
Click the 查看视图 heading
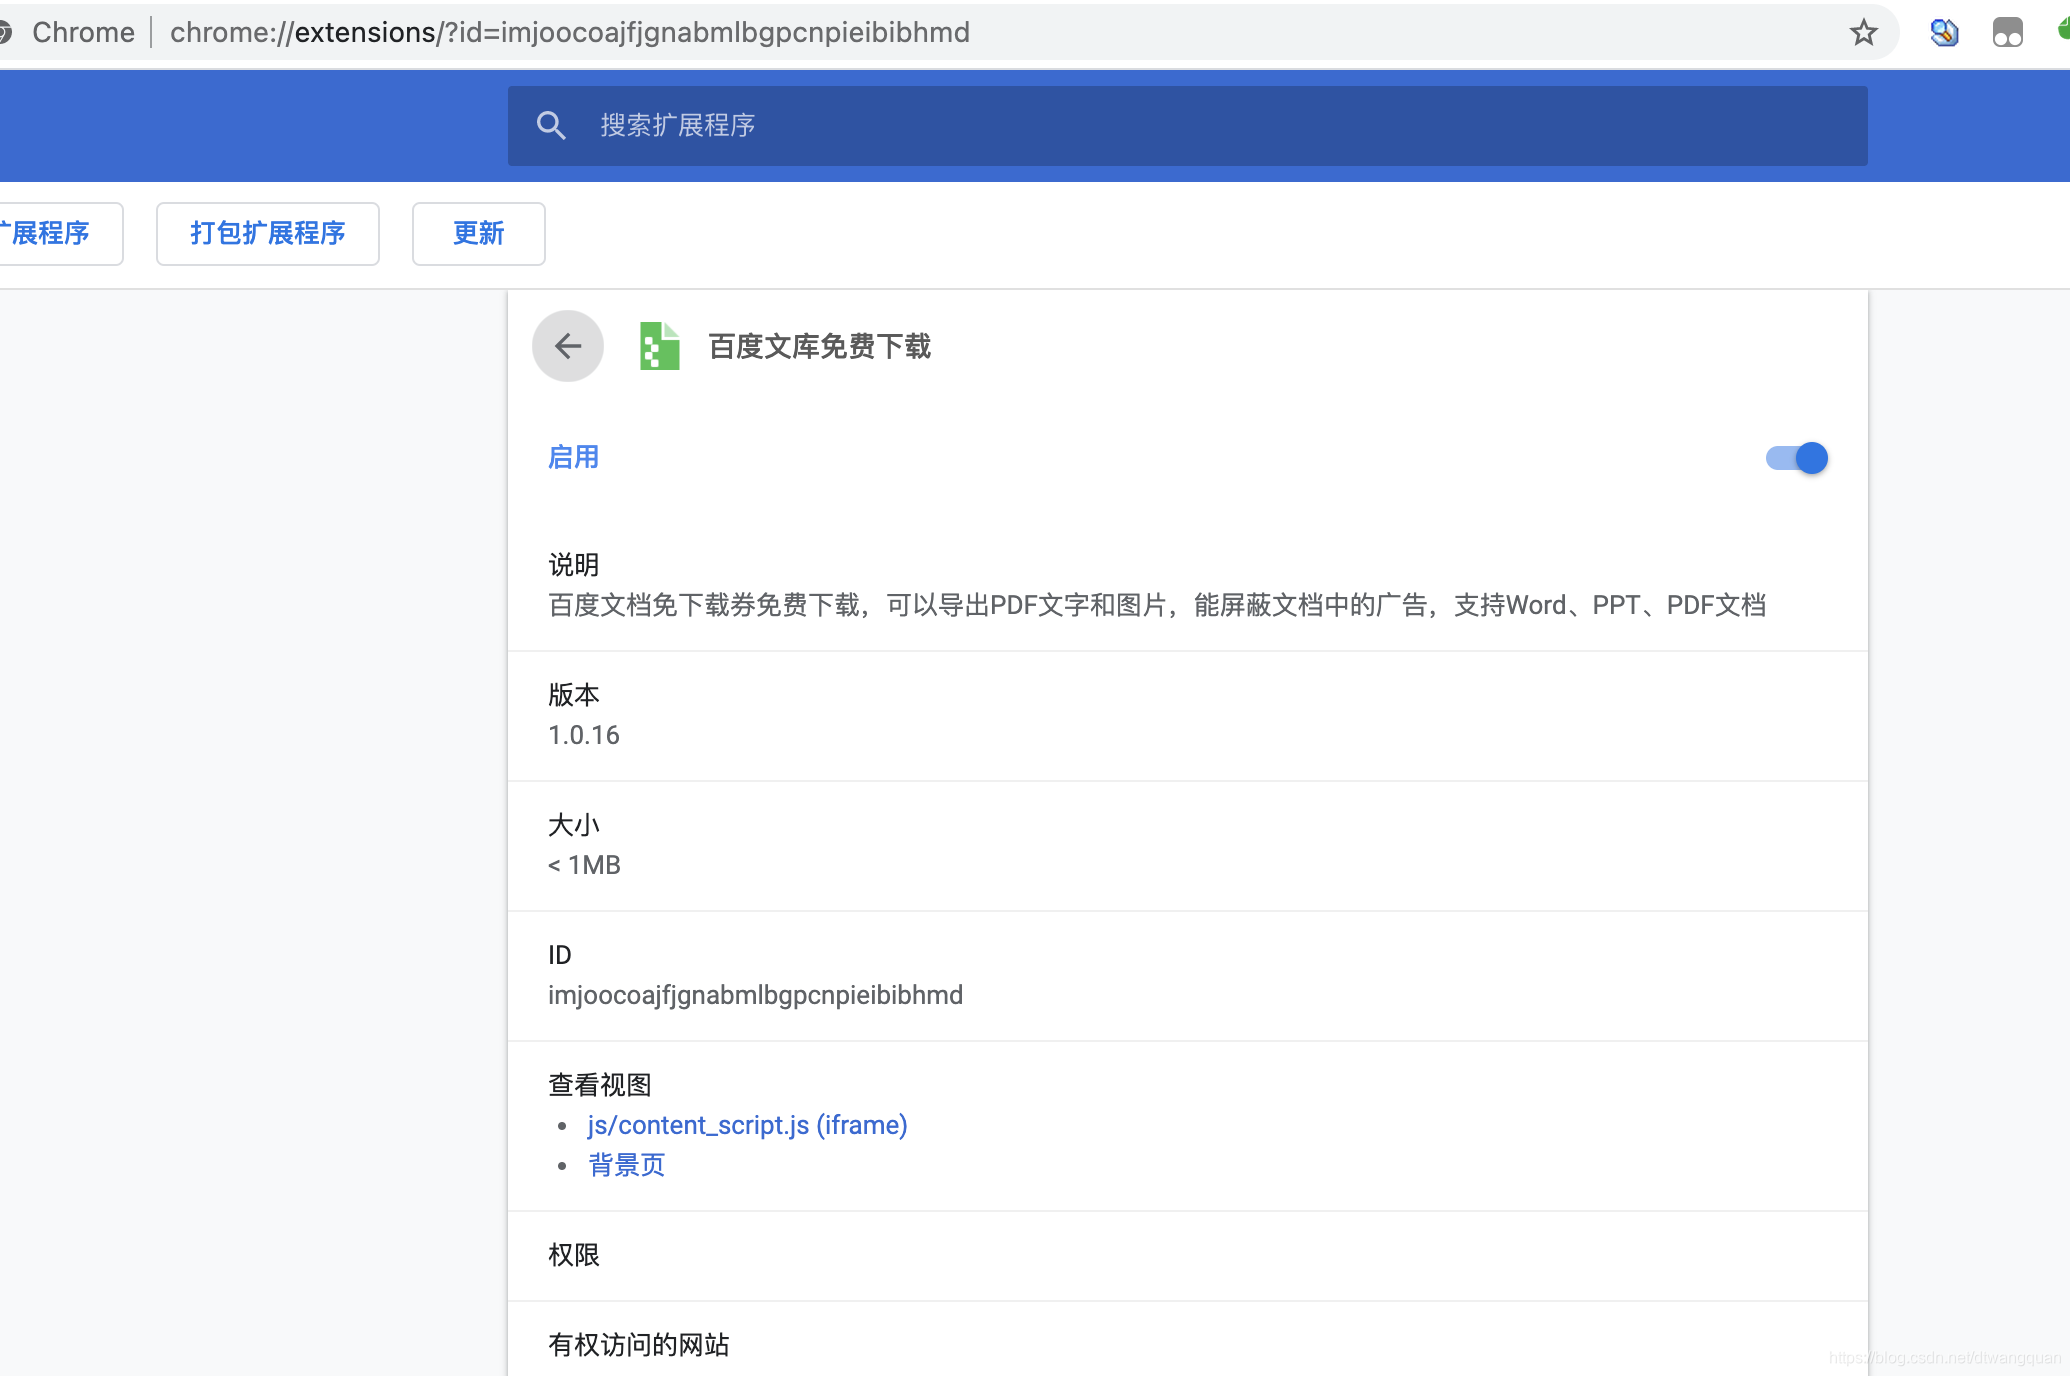click(x=600, y=1085)
